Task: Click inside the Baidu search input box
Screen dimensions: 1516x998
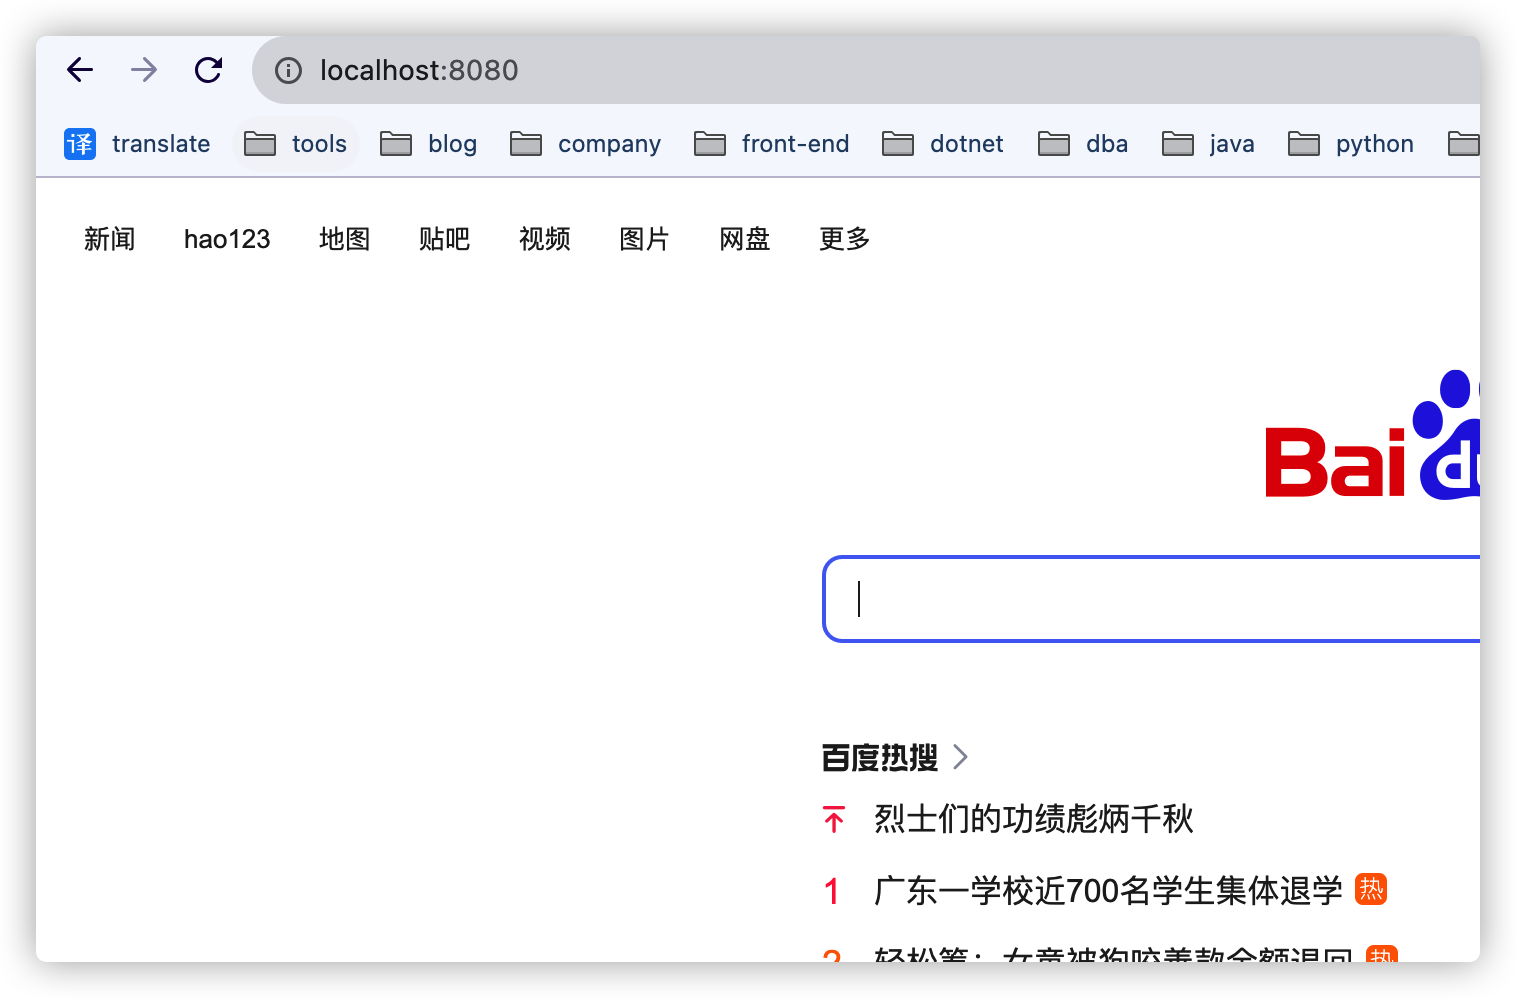Action: pyautogui.click(x=1100, y=599)
